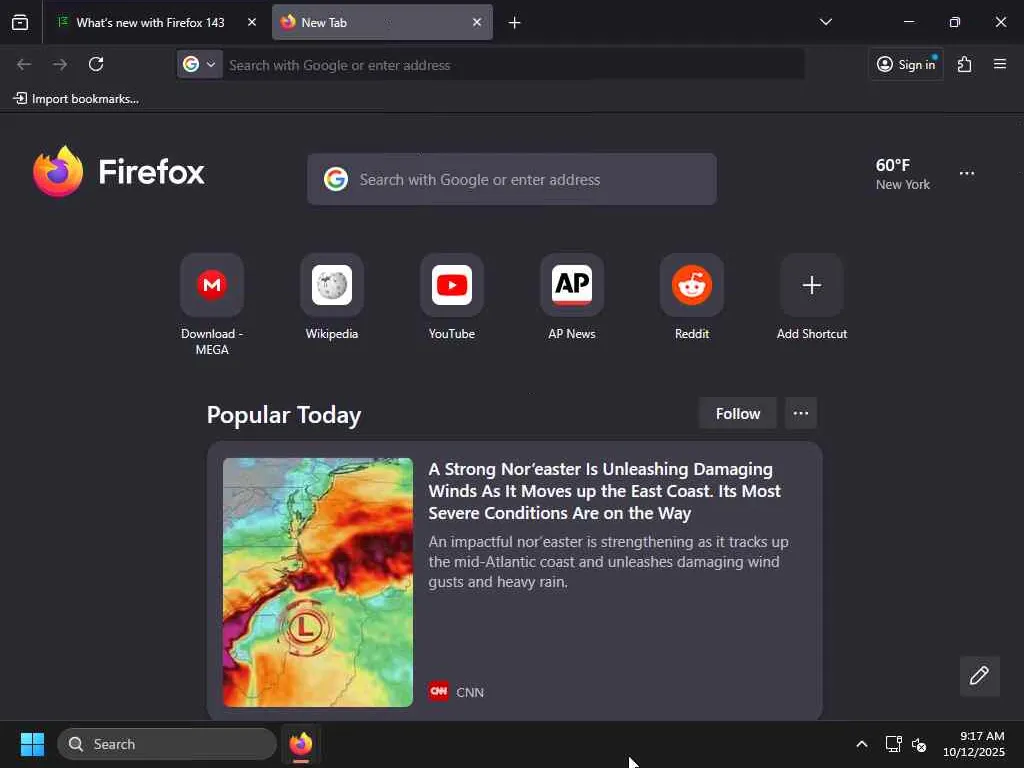This screenshot has height=768, width=1024.
Task: Open the Strong Nor'easter article headline
Action: 604,491
